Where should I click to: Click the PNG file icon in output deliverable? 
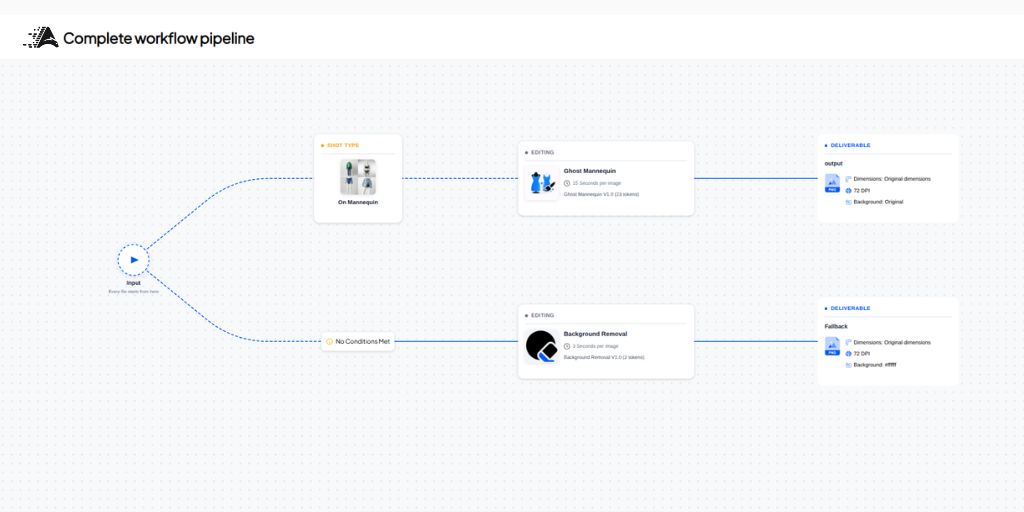(832, 184)
